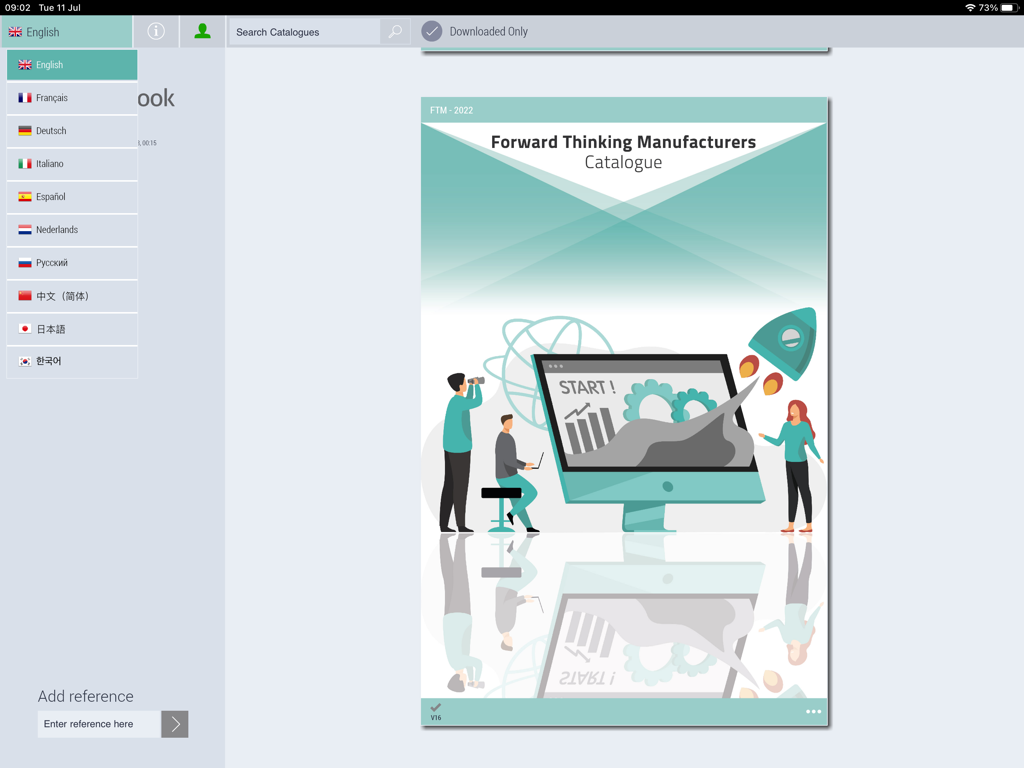Select the English option in the language list
The width and height of the screenshot is (1024, 768).
pyautogui.click(x=72, y=64)
